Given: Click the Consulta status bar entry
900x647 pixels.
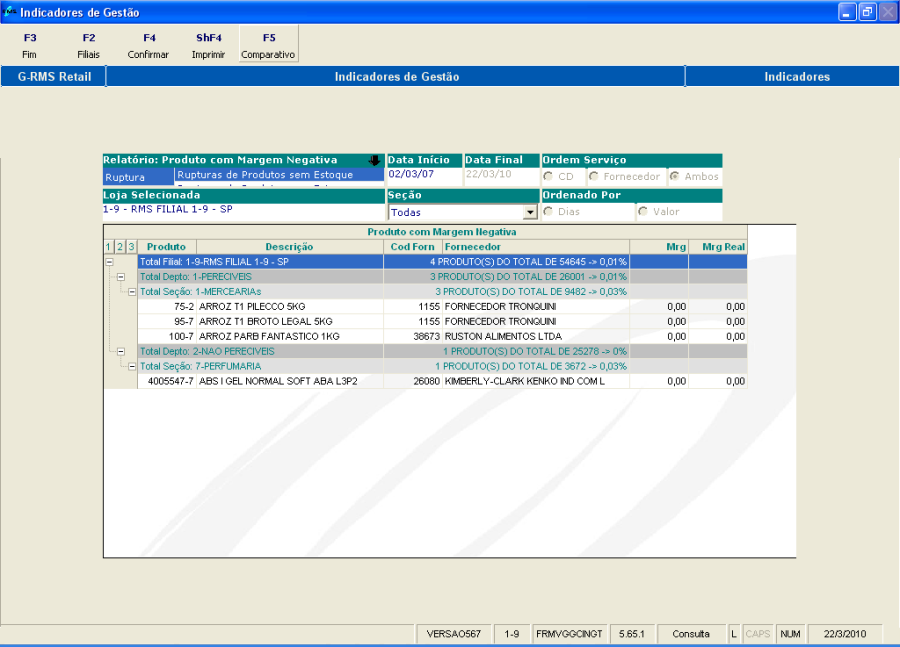Looking at the screenshot, I should click(x=690, y=634).
